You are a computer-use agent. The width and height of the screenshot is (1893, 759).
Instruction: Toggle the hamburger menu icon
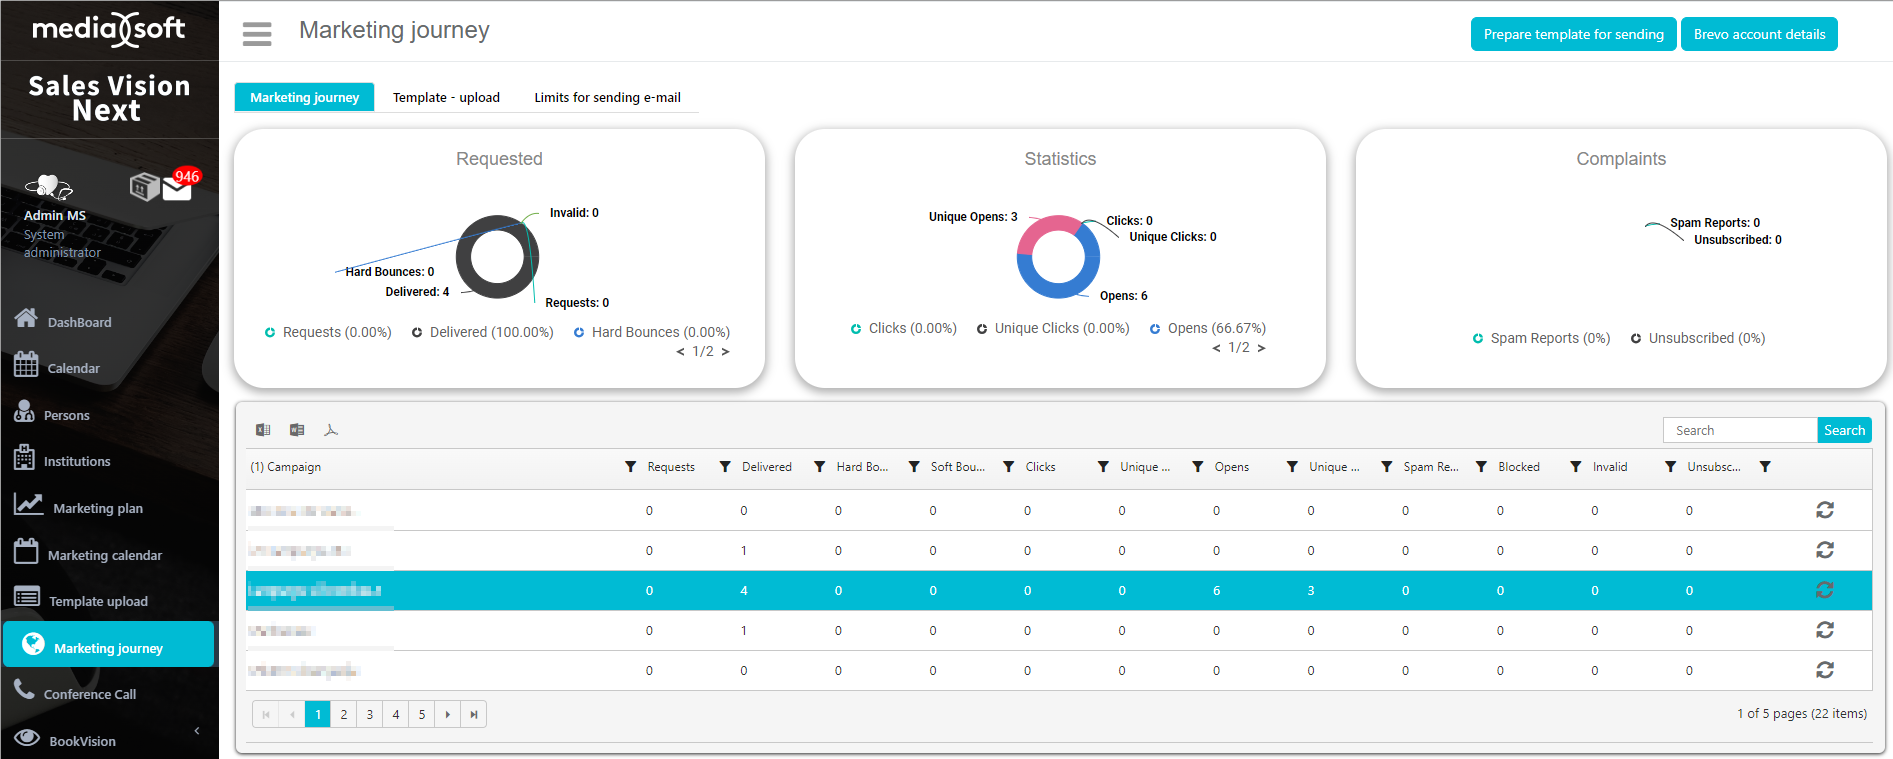[257, 34]
